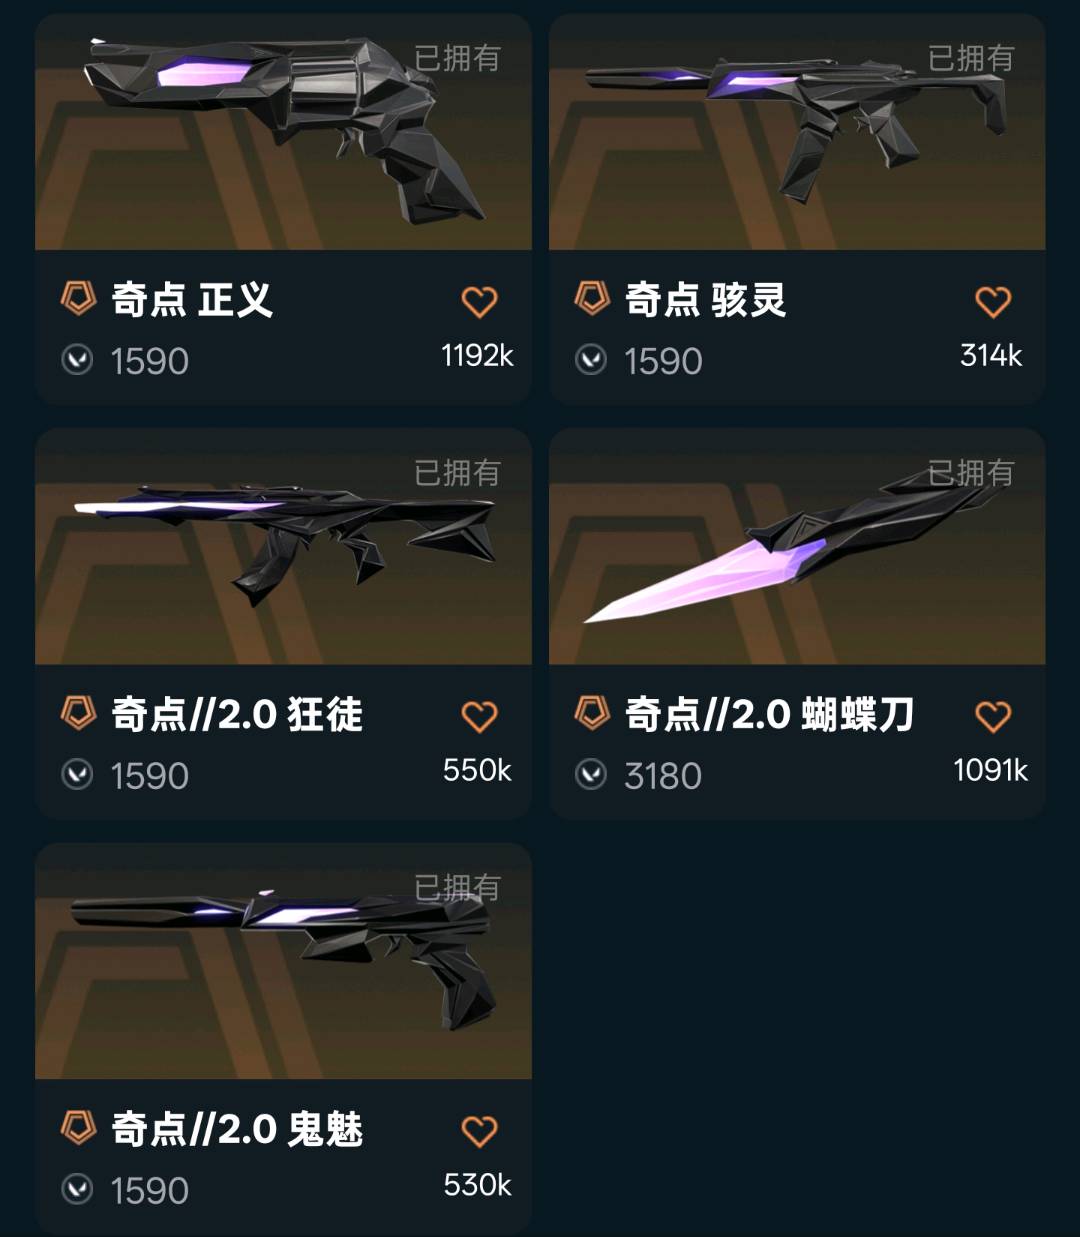Click tier badge icon beside 奇点 正义
Screen dimensions: 1080x1237
78,298
